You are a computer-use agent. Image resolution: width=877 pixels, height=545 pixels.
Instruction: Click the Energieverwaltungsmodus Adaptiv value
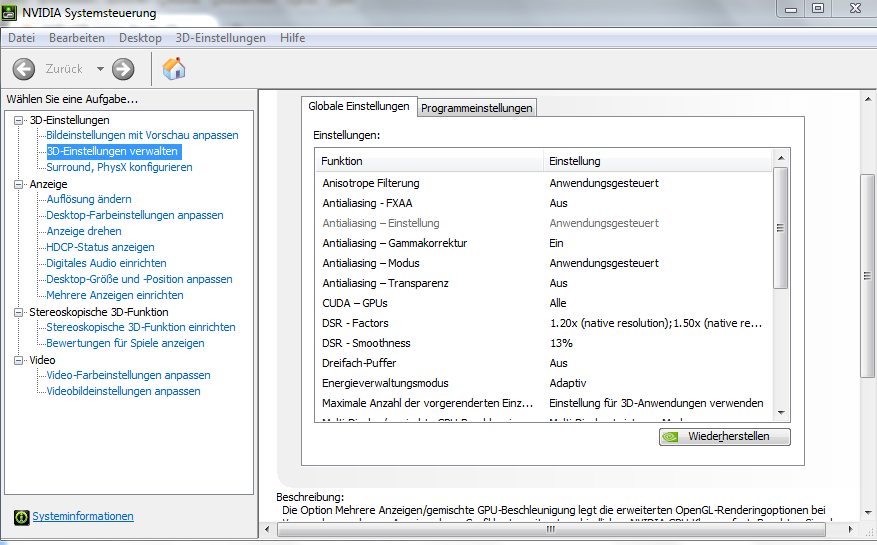tap(568, 383)
